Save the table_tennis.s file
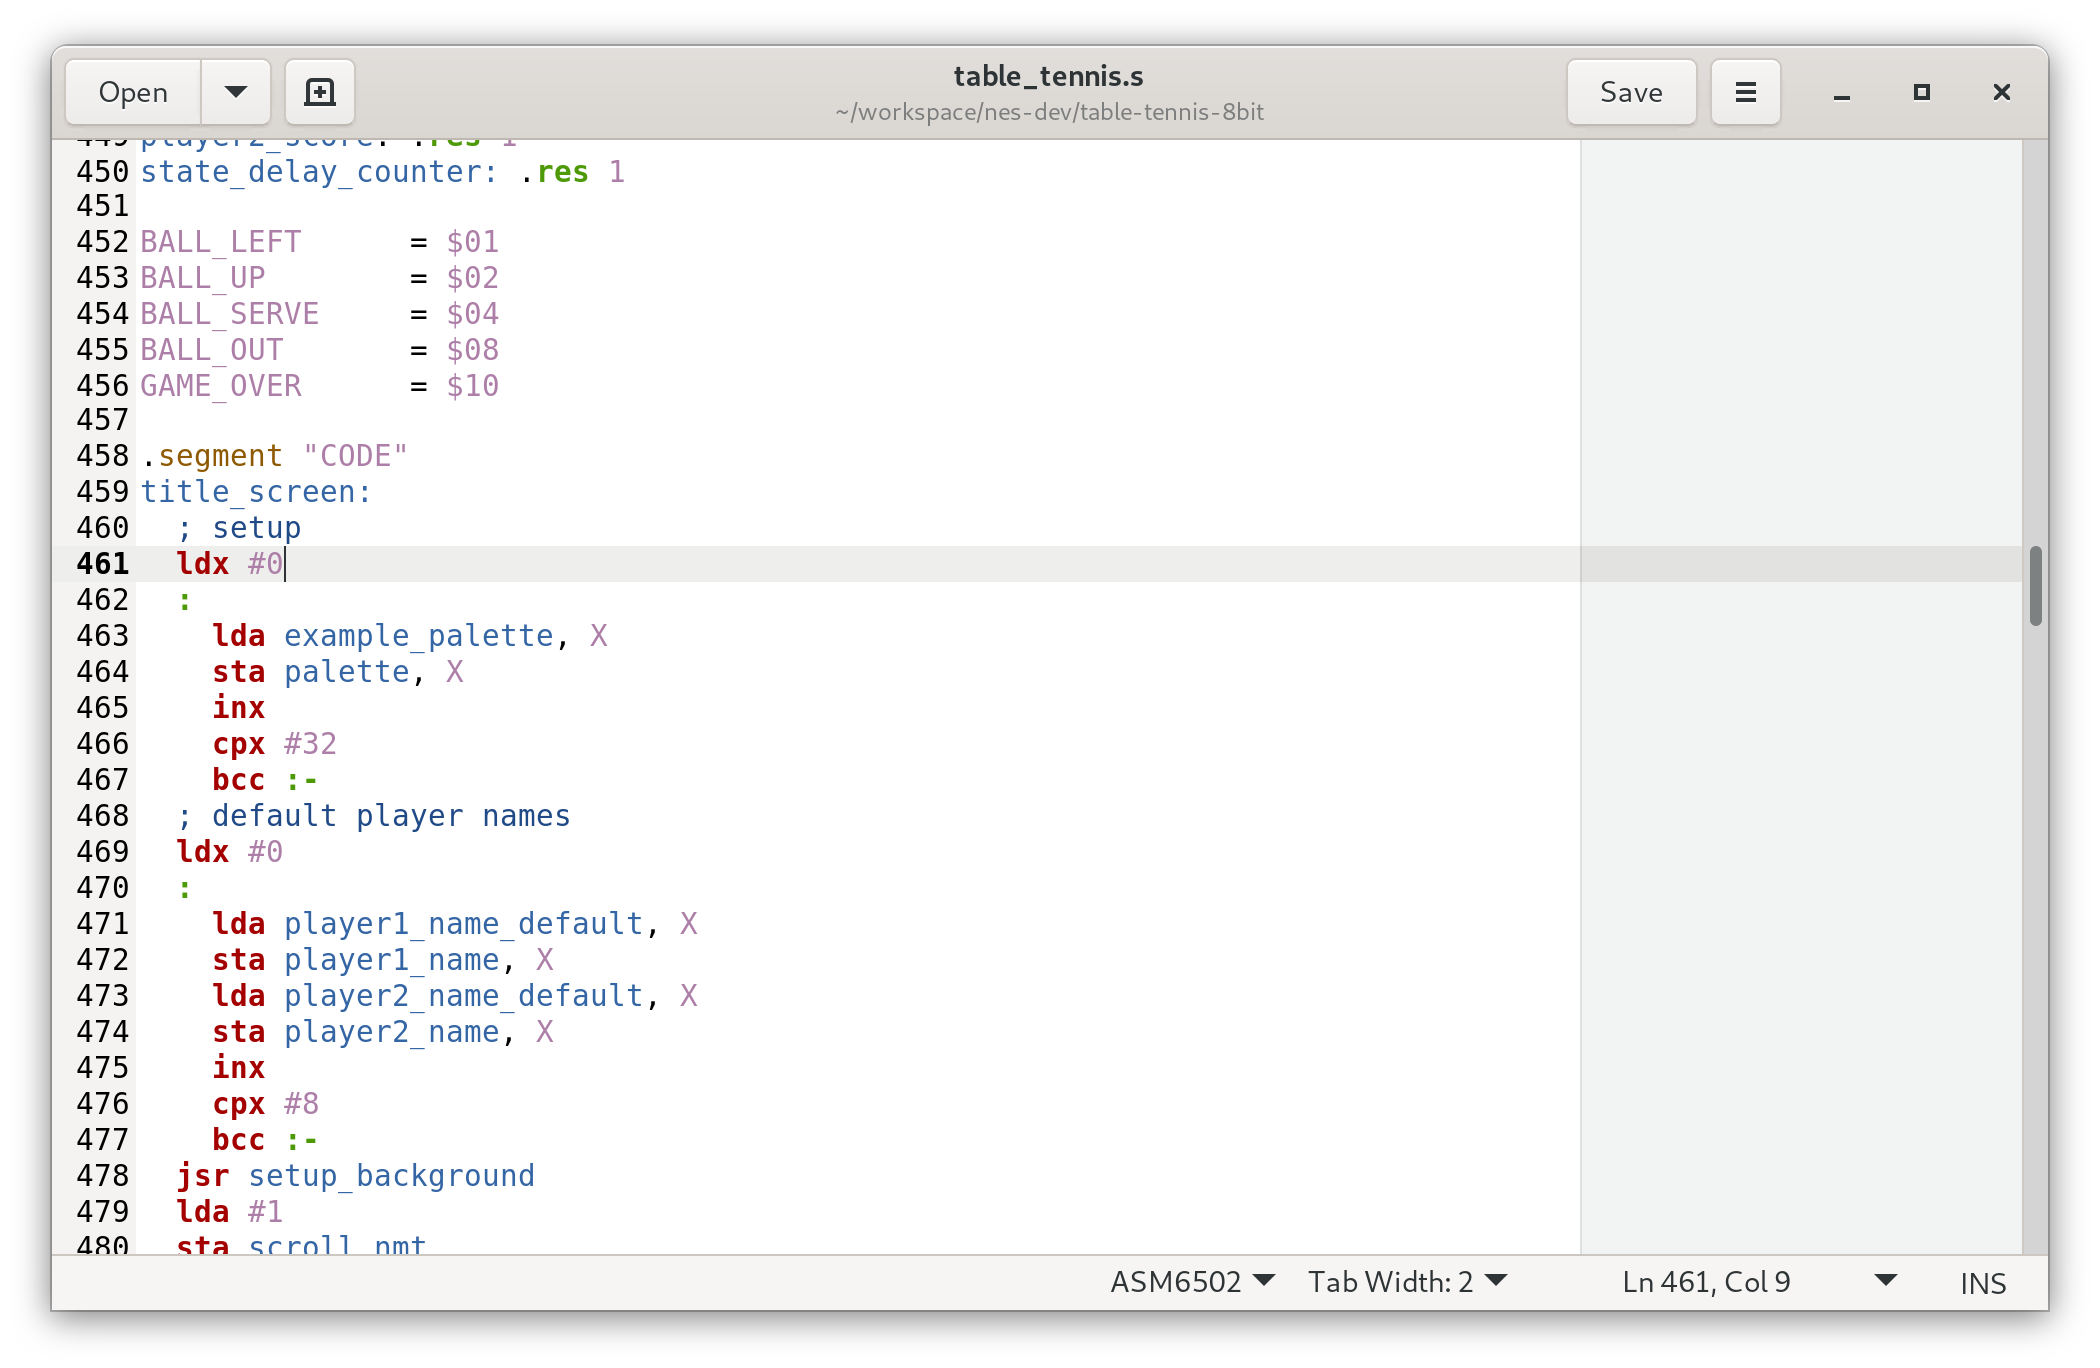Viewport: 2100px width, 1368px height. click(1630, 92)
